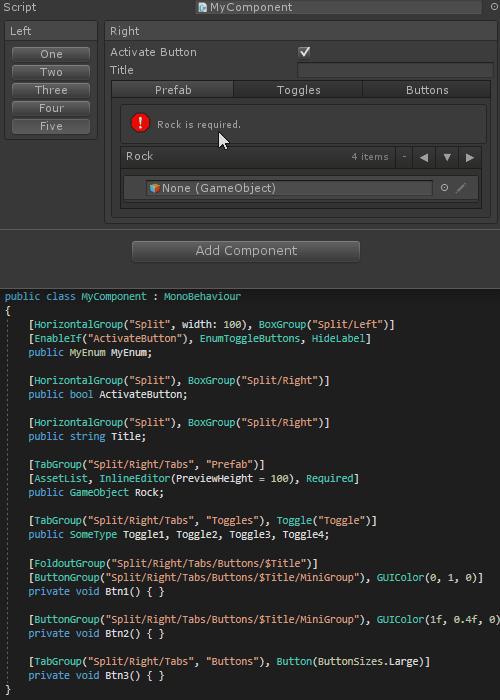The width and height of the screenshot is (500, 700).
Task: Expand Rock list with the down arrow
Action: coord(447,157)
